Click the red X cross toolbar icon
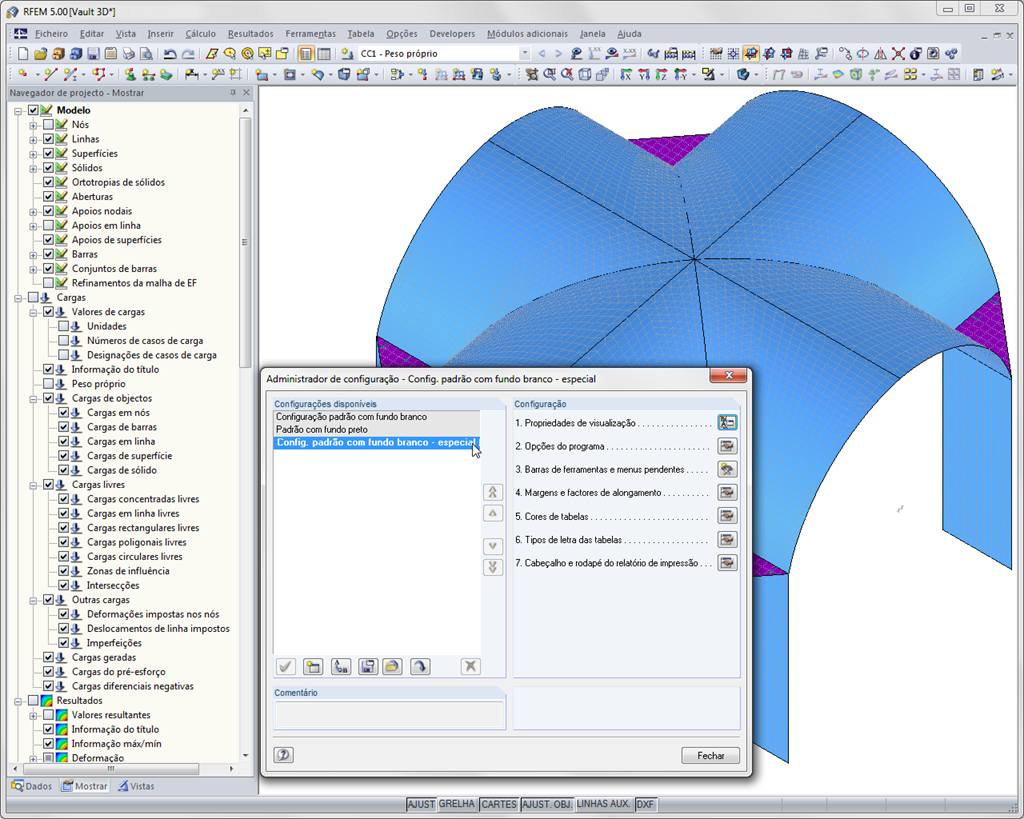Image resolution: width=1024 pixels, height=819 pixels. tap(898, 54)
